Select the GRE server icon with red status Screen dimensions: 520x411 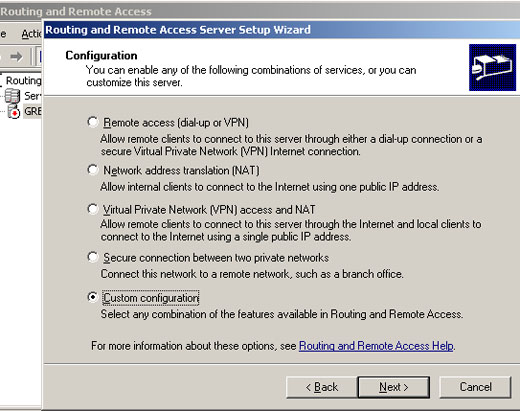point(13,111)
